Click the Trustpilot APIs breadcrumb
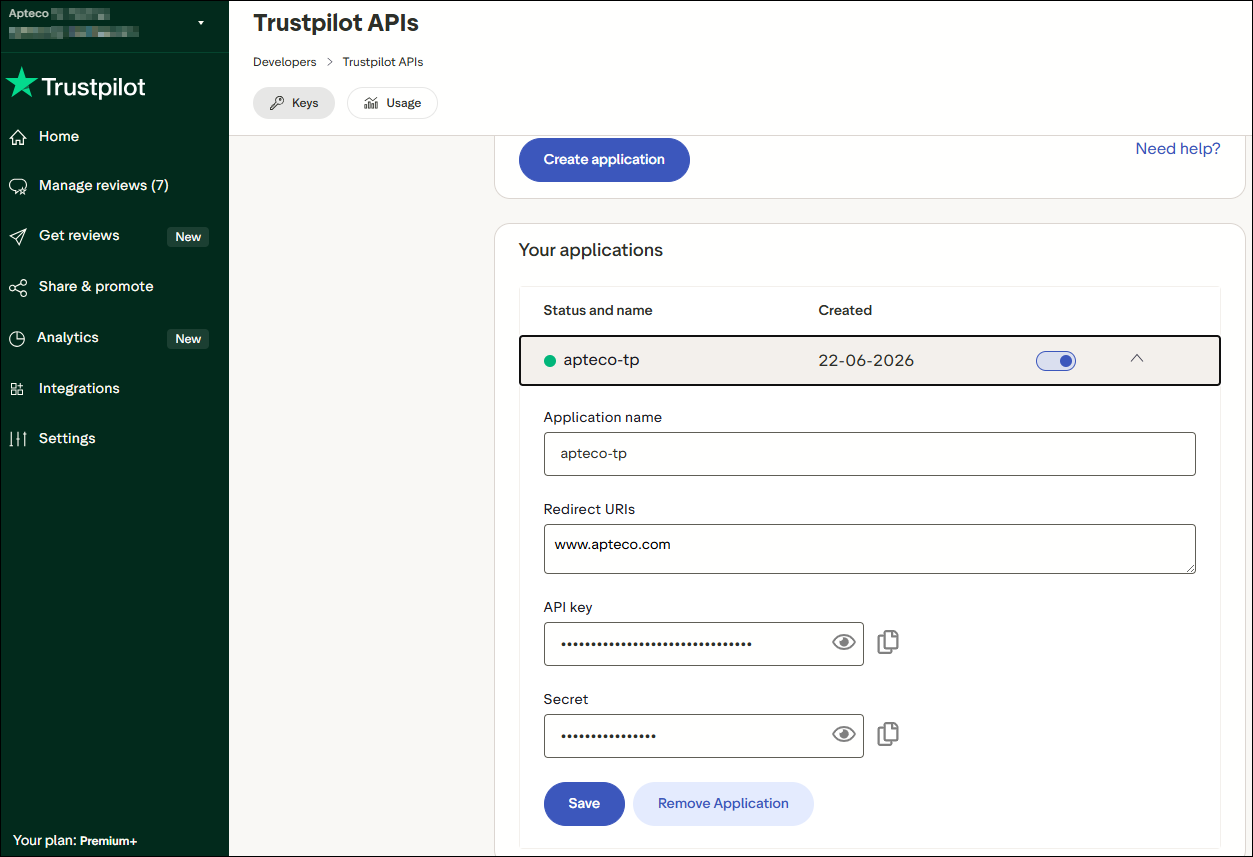 tap(383, 62)
